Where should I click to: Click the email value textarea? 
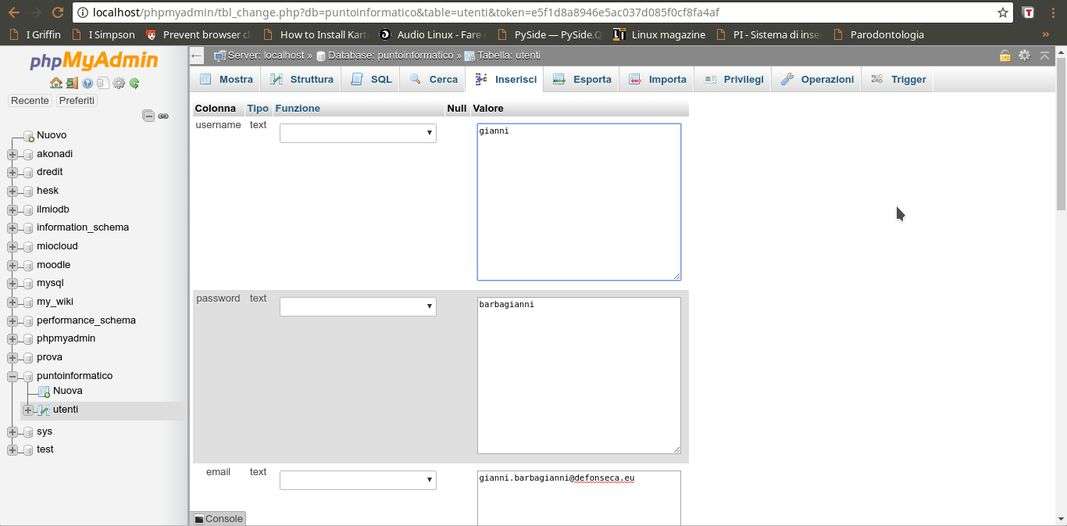coord(579,498)
